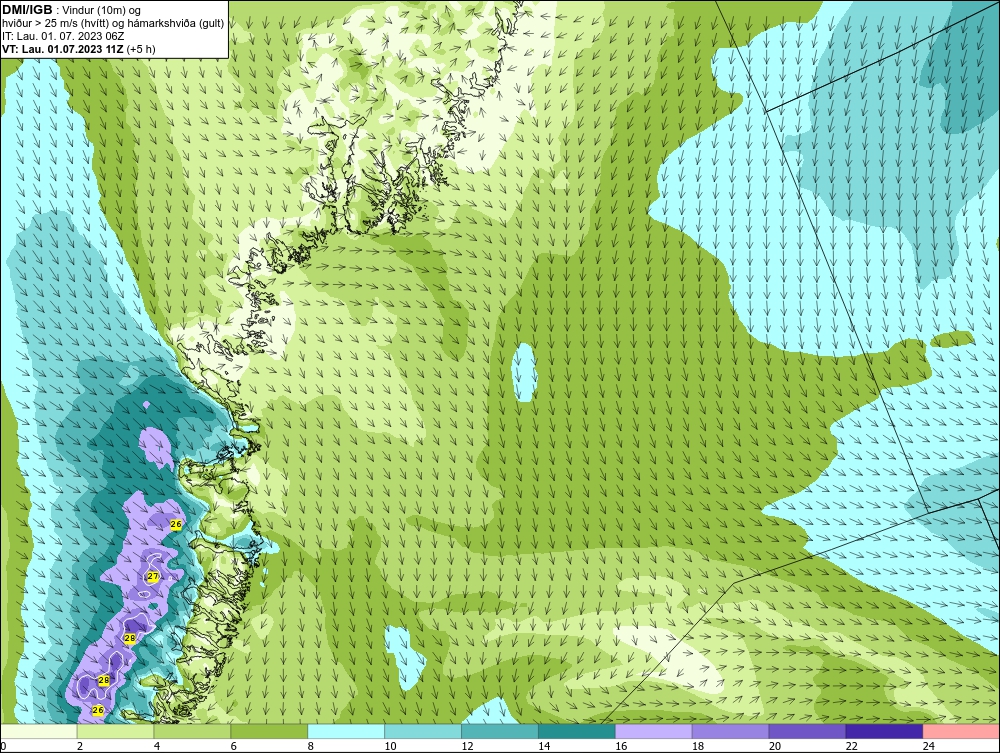Choose the 22–24 m/s dark indigo legend swatch
The height and width of the screenshot is (753, 1000).
[884, 731]
